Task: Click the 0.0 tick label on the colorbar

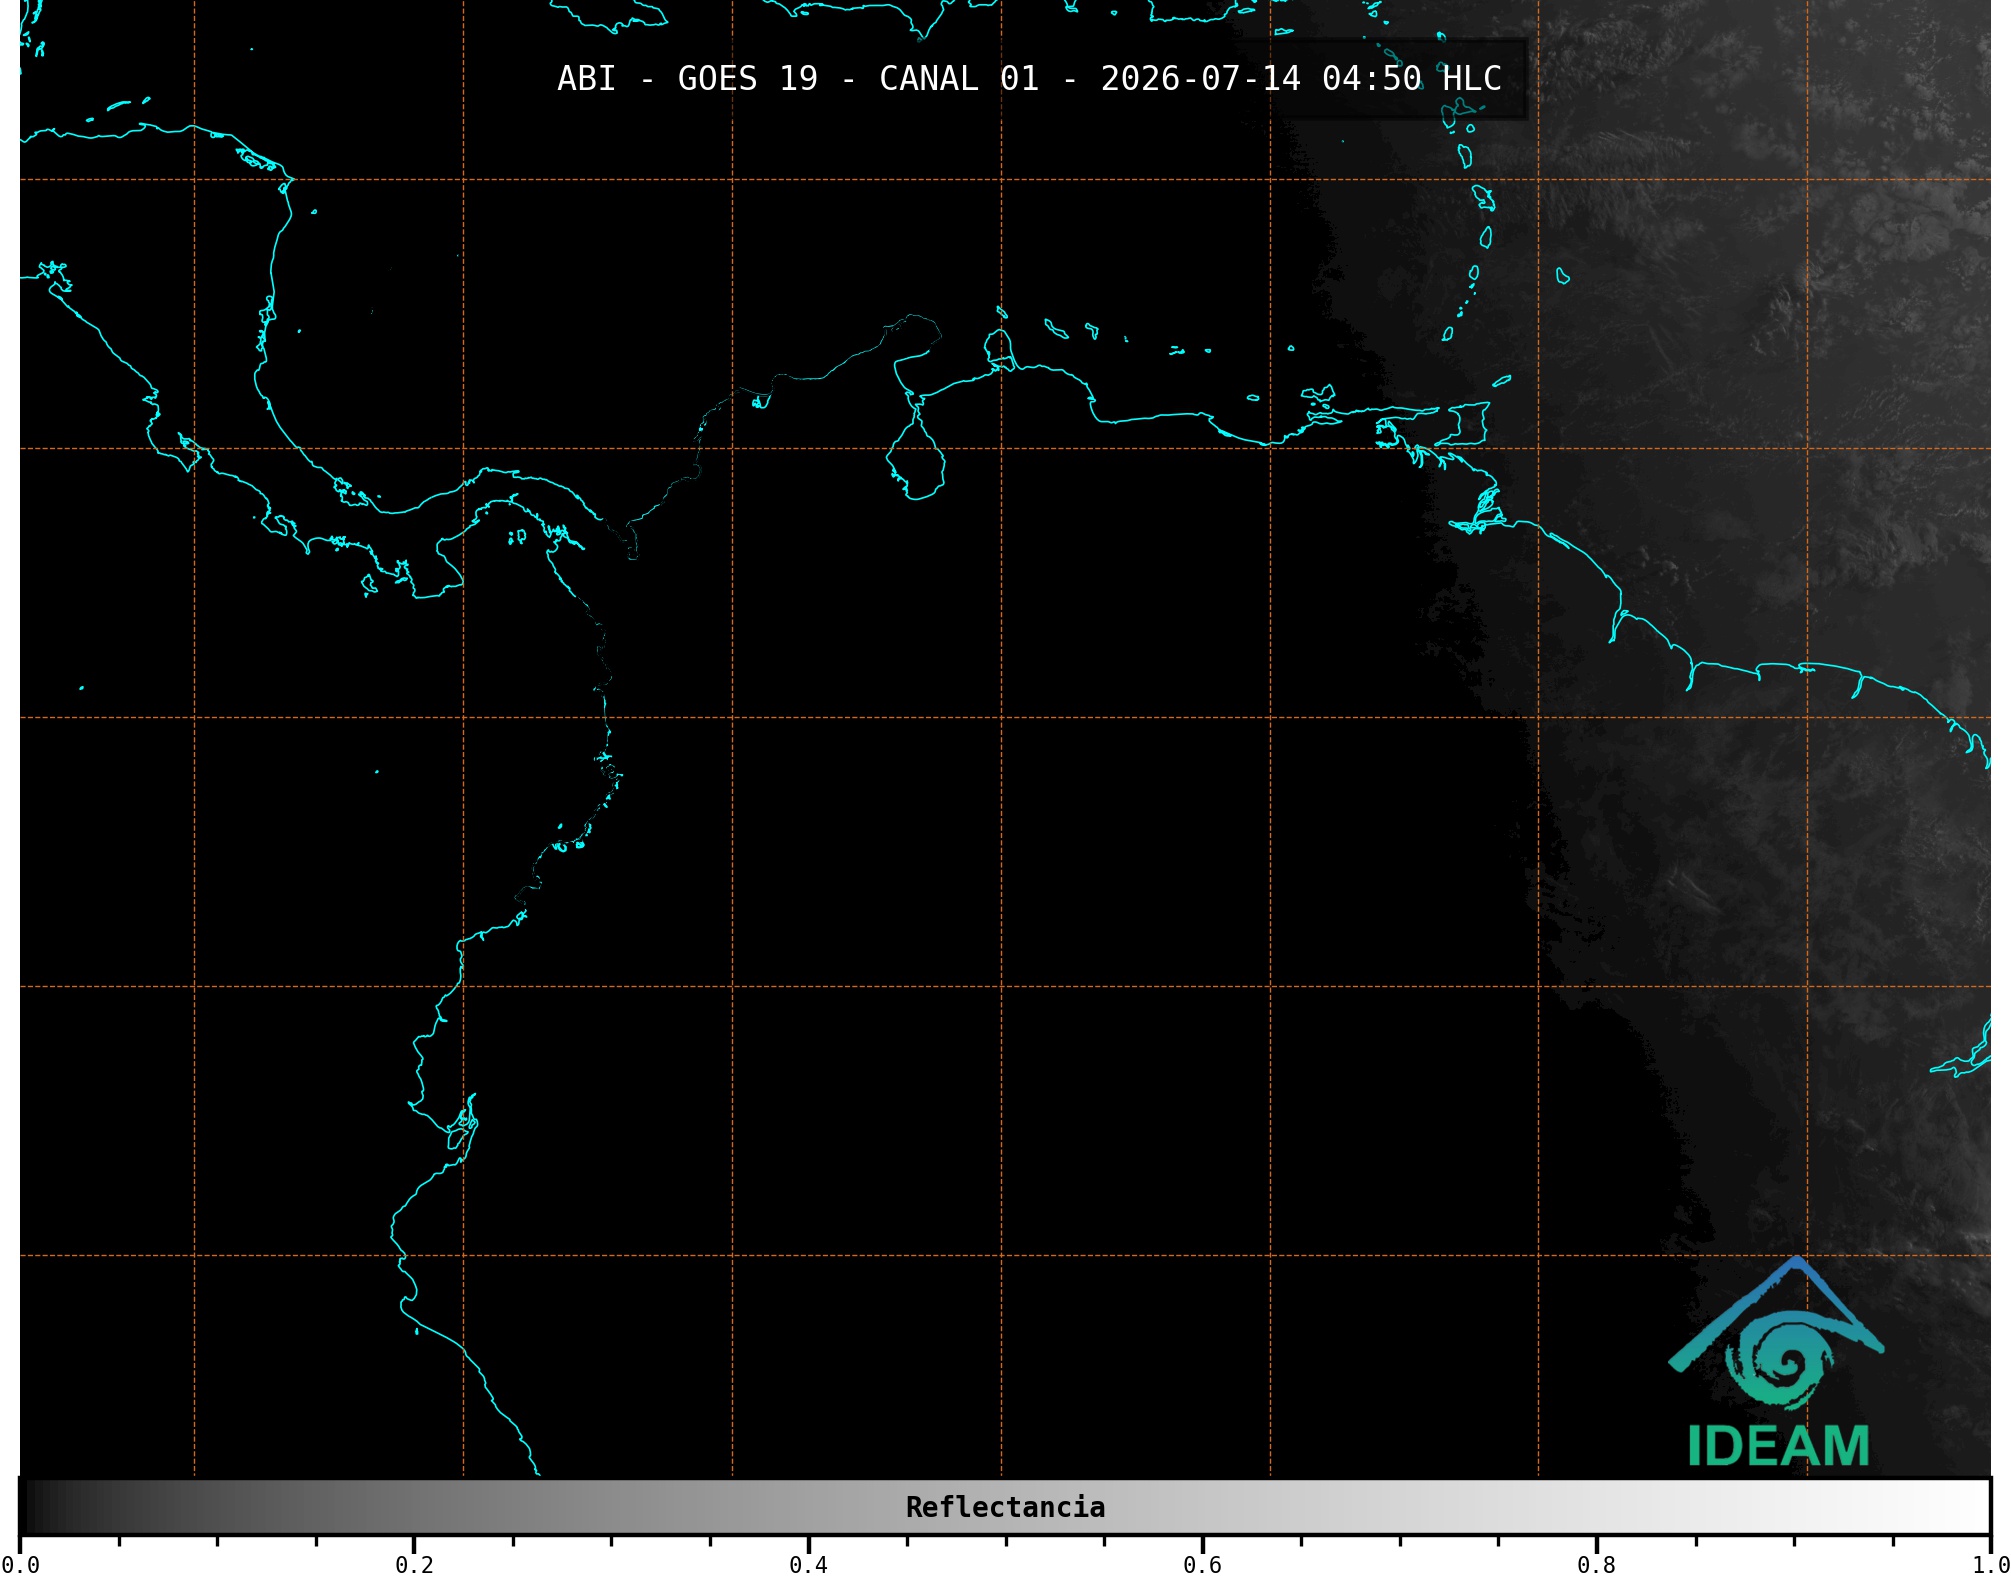Action: click(20, 1565)
